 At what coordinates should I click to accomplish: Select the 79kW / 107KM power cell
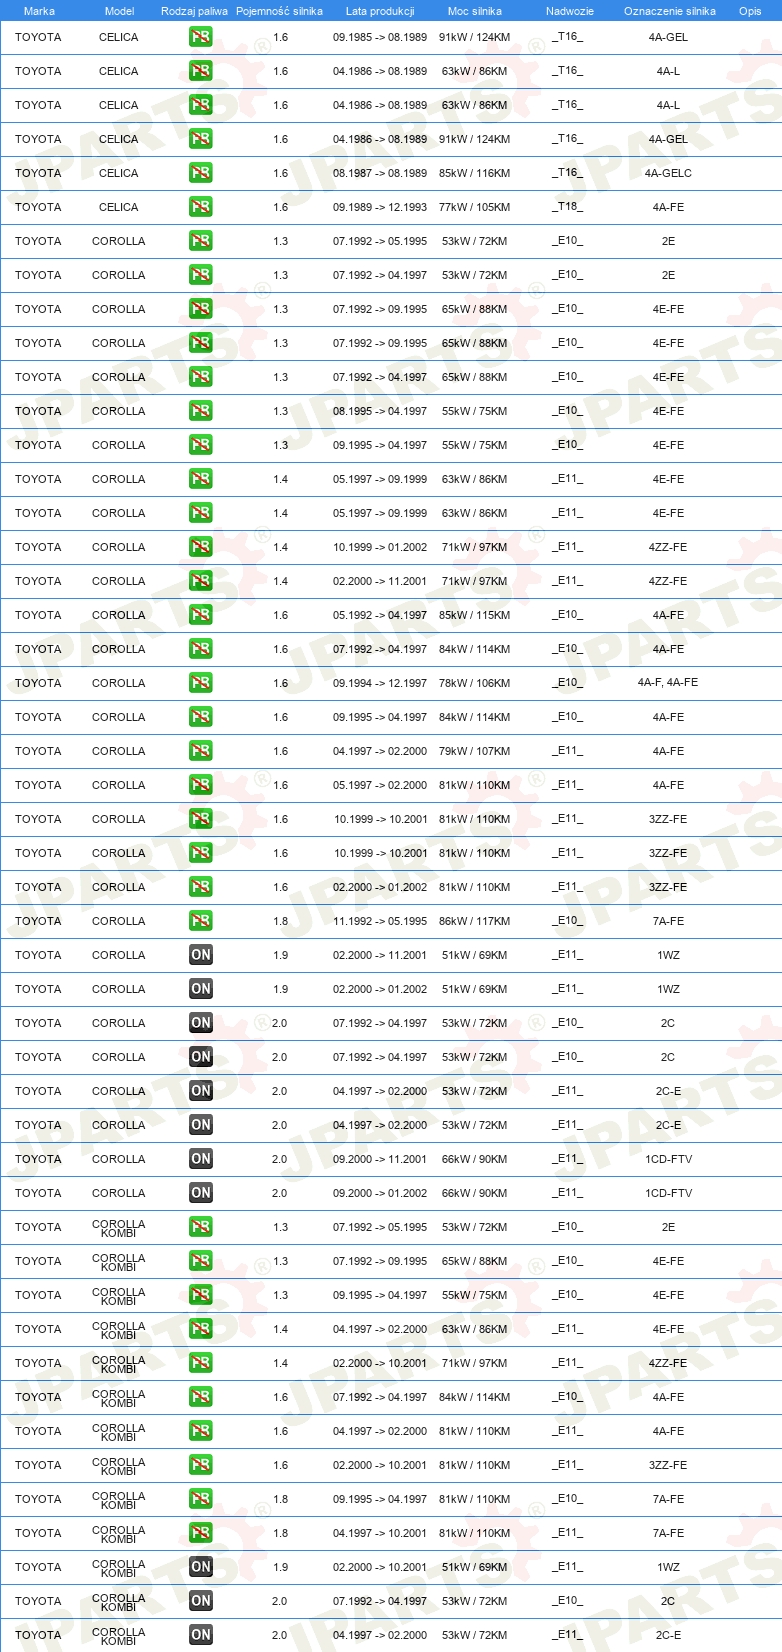[474, 751]
